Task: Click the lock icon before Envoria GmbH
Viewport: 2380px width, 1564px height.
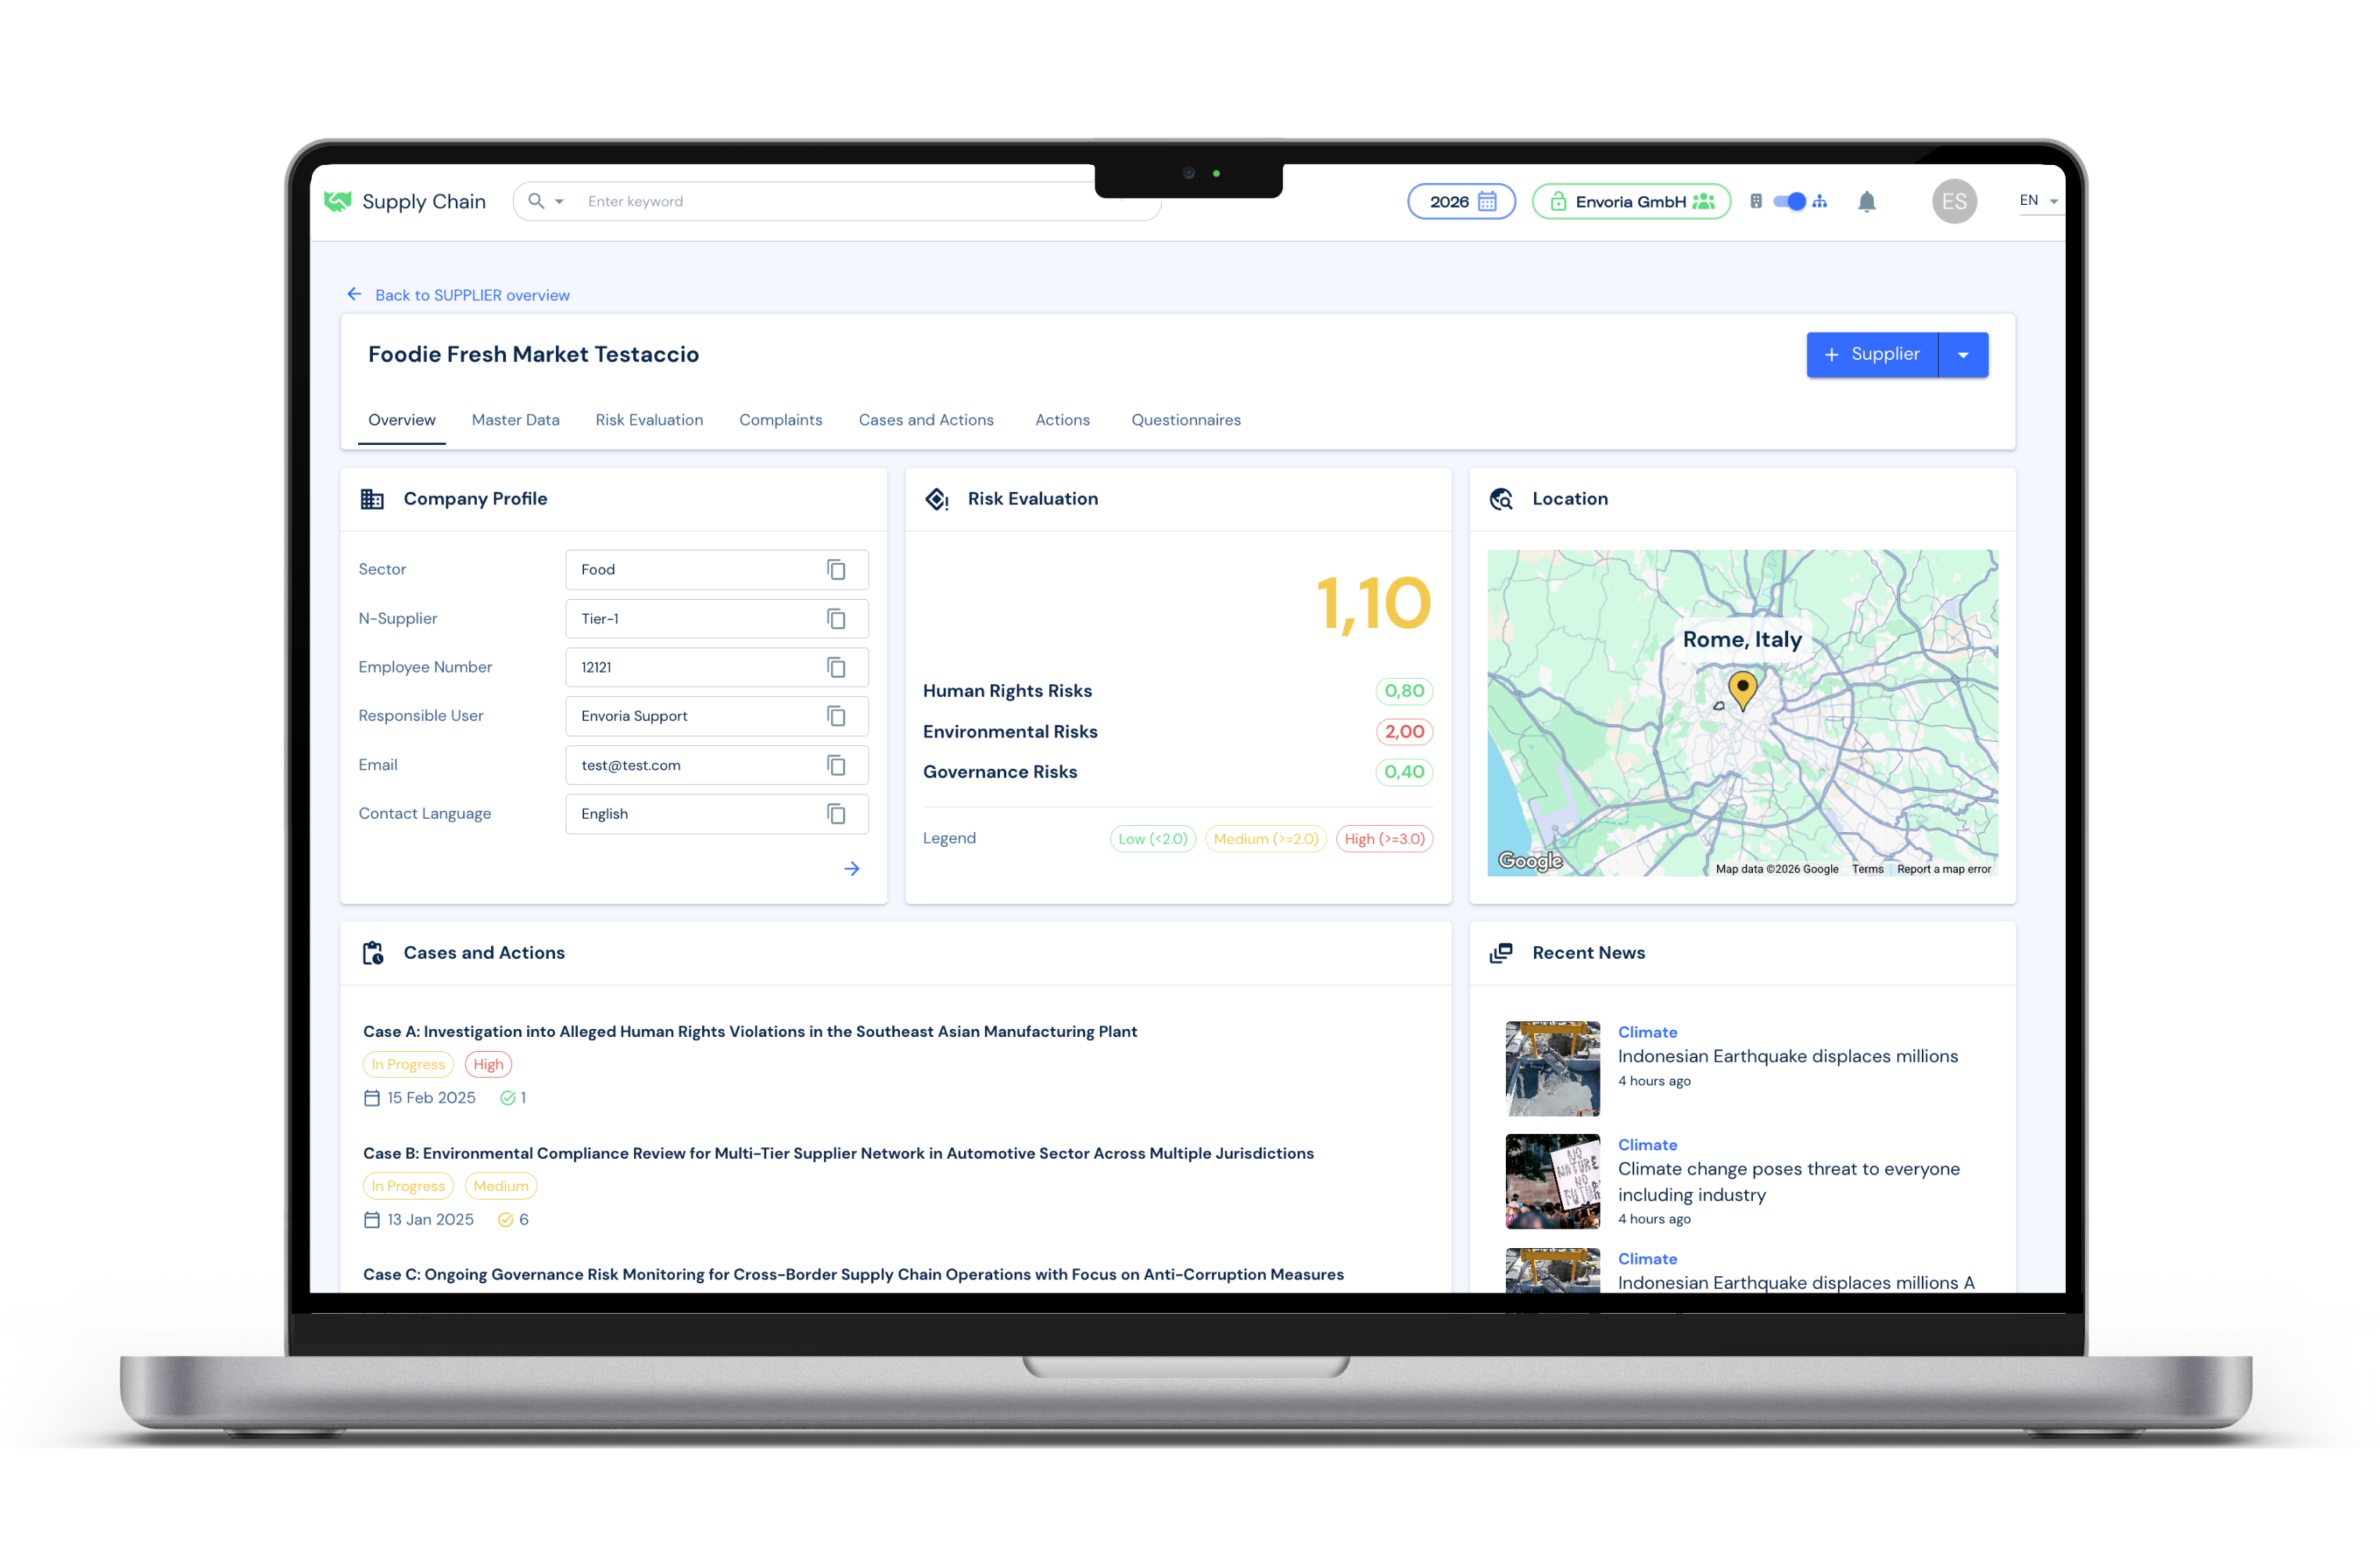Action: (1558, 201)
